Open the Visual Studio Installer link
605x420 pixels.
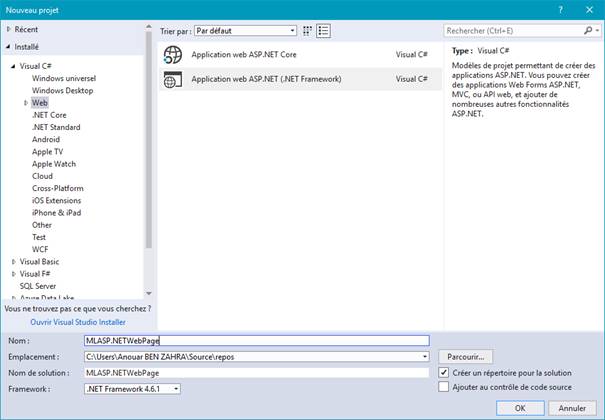coord(78,322)
